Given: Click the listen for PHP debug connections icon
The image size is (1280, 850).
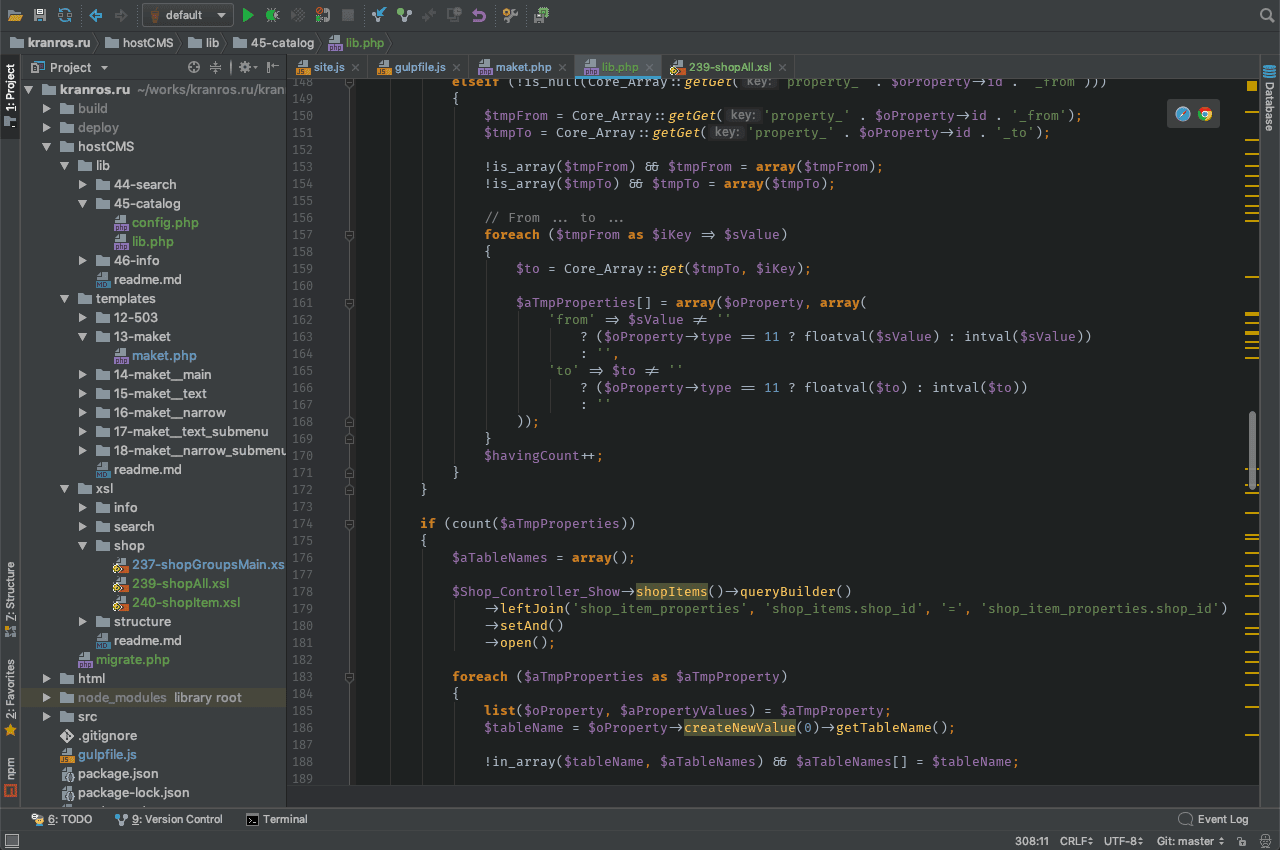Looking at the screenshot, I should click(x=323, y=15).
